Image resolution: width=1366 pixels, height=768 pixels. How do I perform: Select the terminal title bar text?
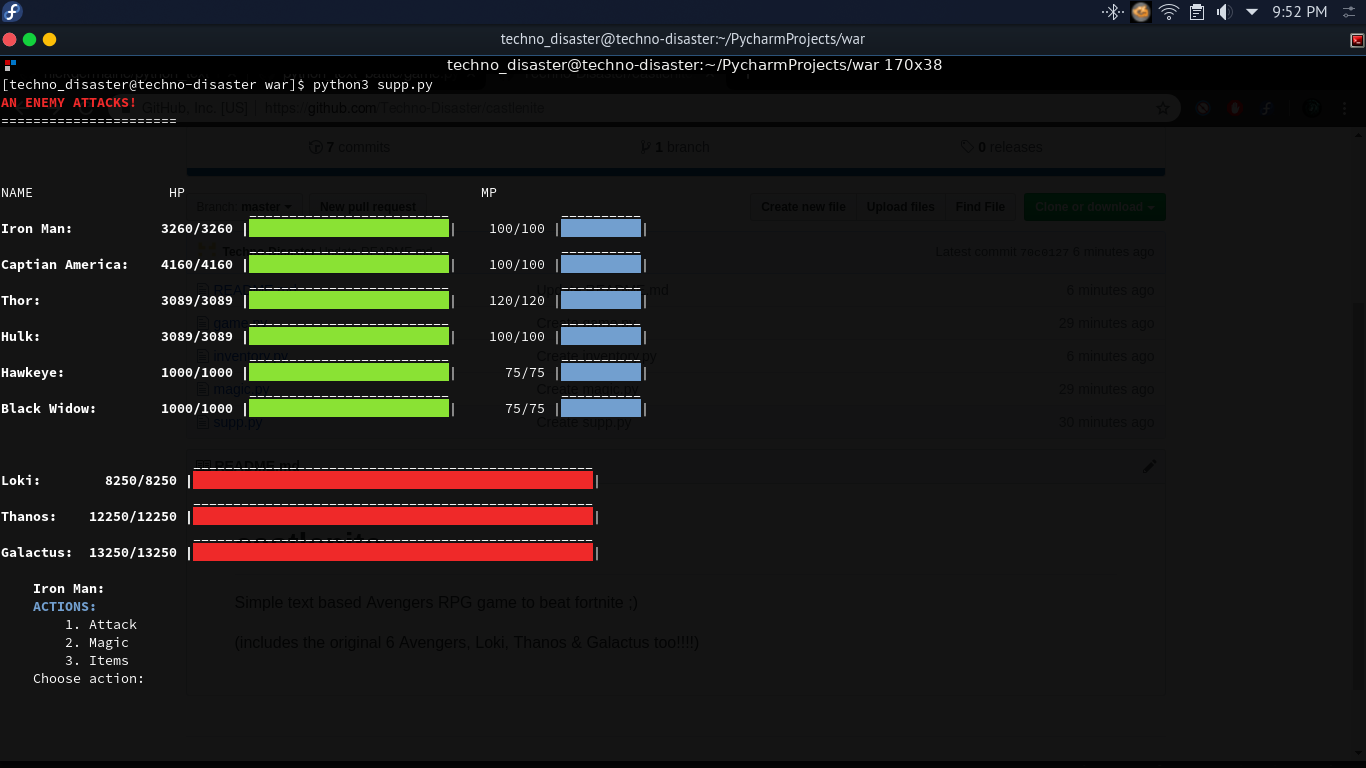683,39
